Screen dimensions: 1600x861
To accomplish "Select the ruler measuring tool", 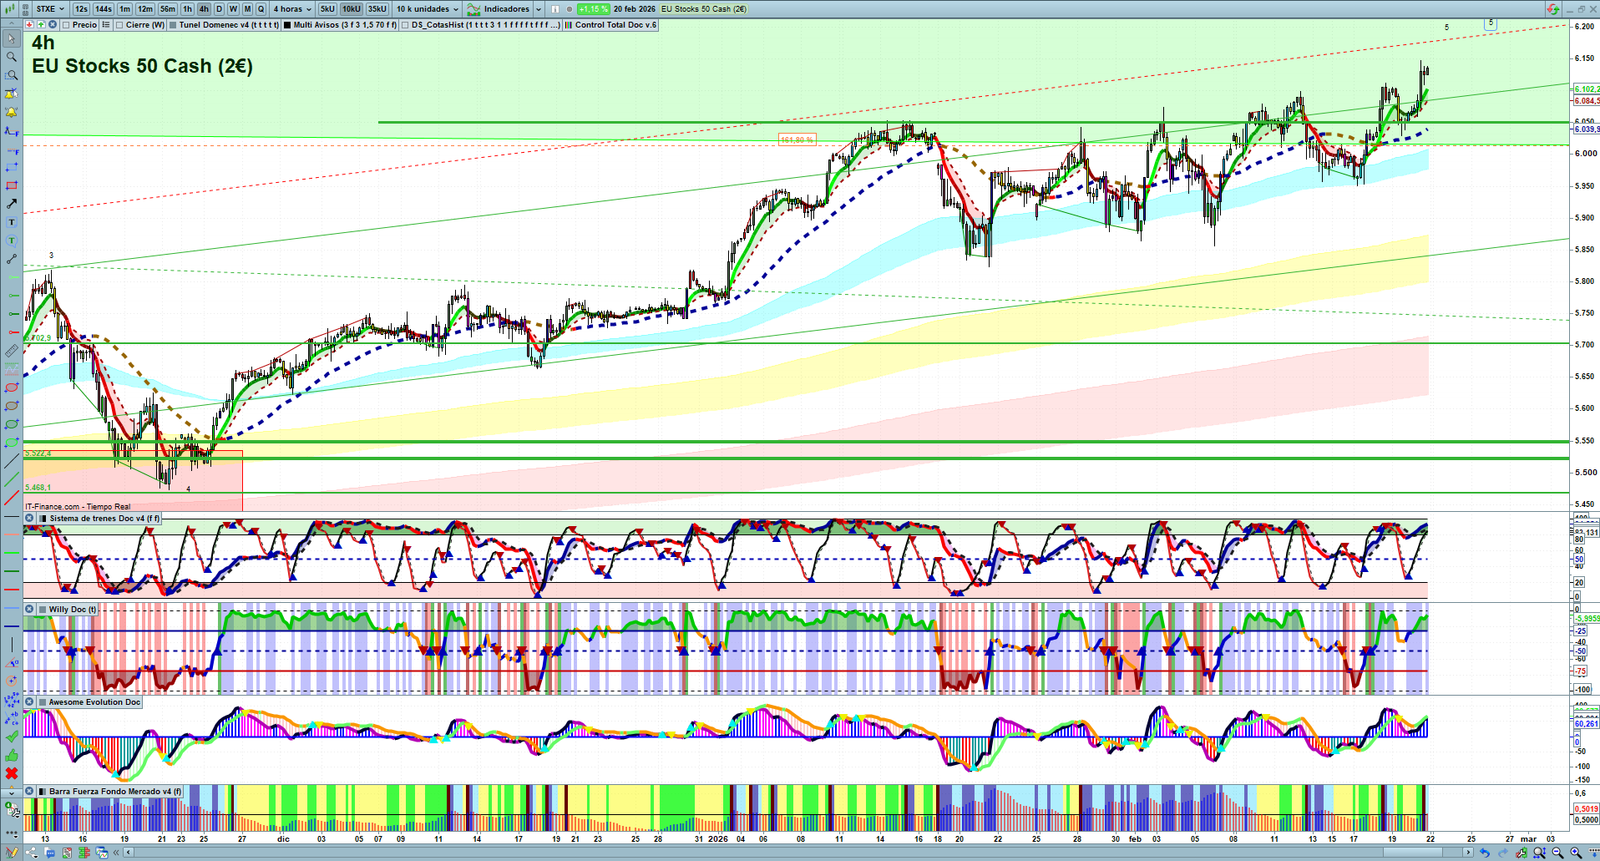I will click(x=11, y=351).
